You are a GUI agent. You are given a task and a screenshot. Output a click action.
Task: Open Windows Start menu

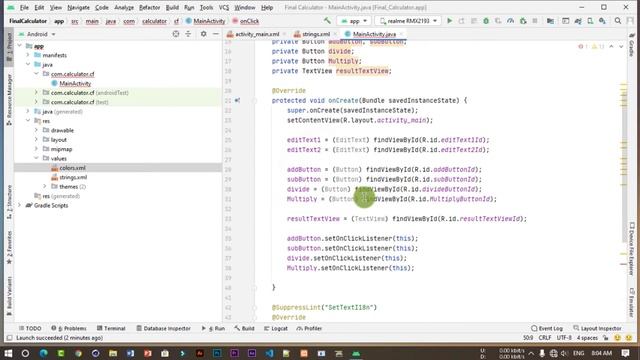[8, 353]
